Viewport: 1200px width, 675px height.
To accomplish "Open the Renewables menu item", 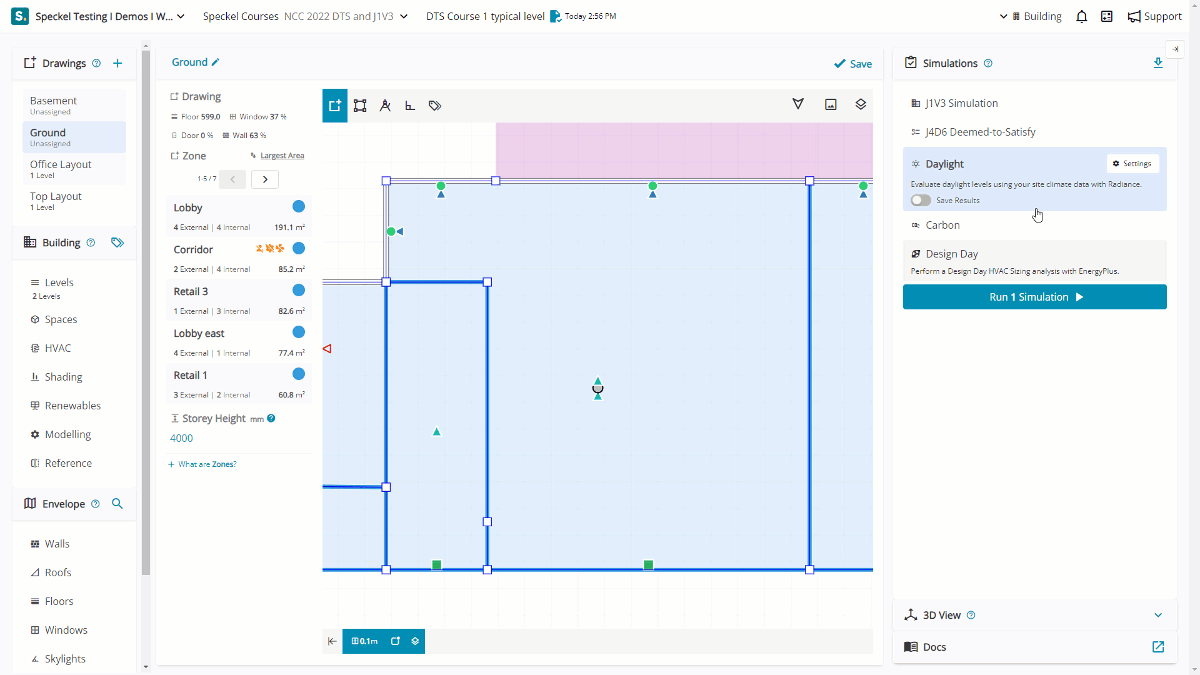I will (74, 406).
